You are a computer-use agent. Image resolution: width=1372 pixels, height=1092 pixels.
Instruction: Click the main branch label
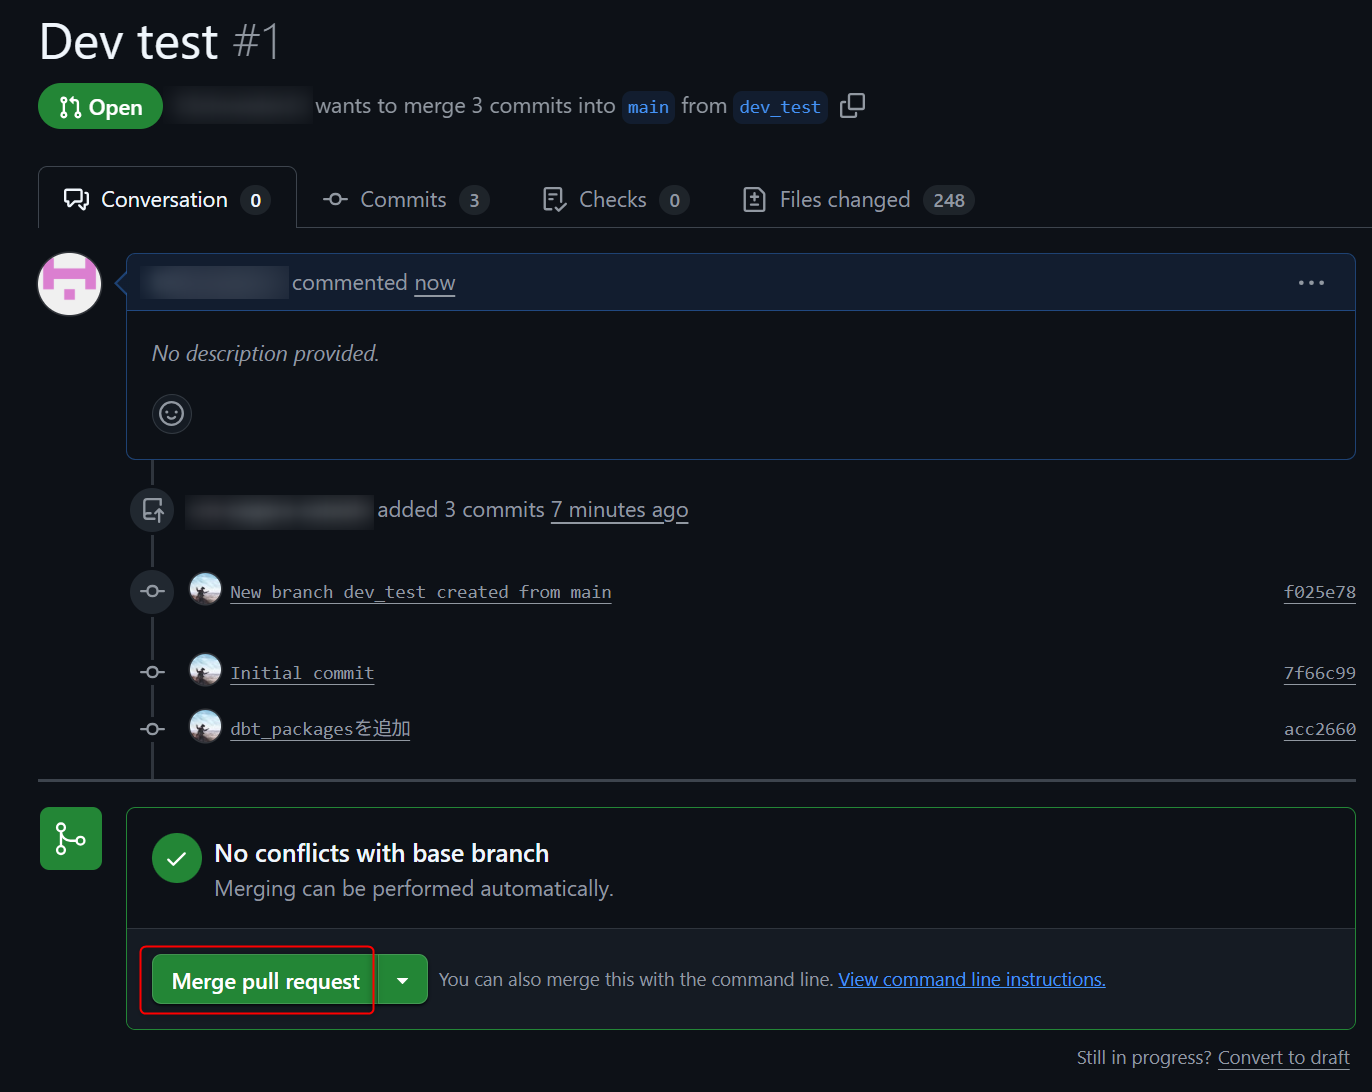648,107
